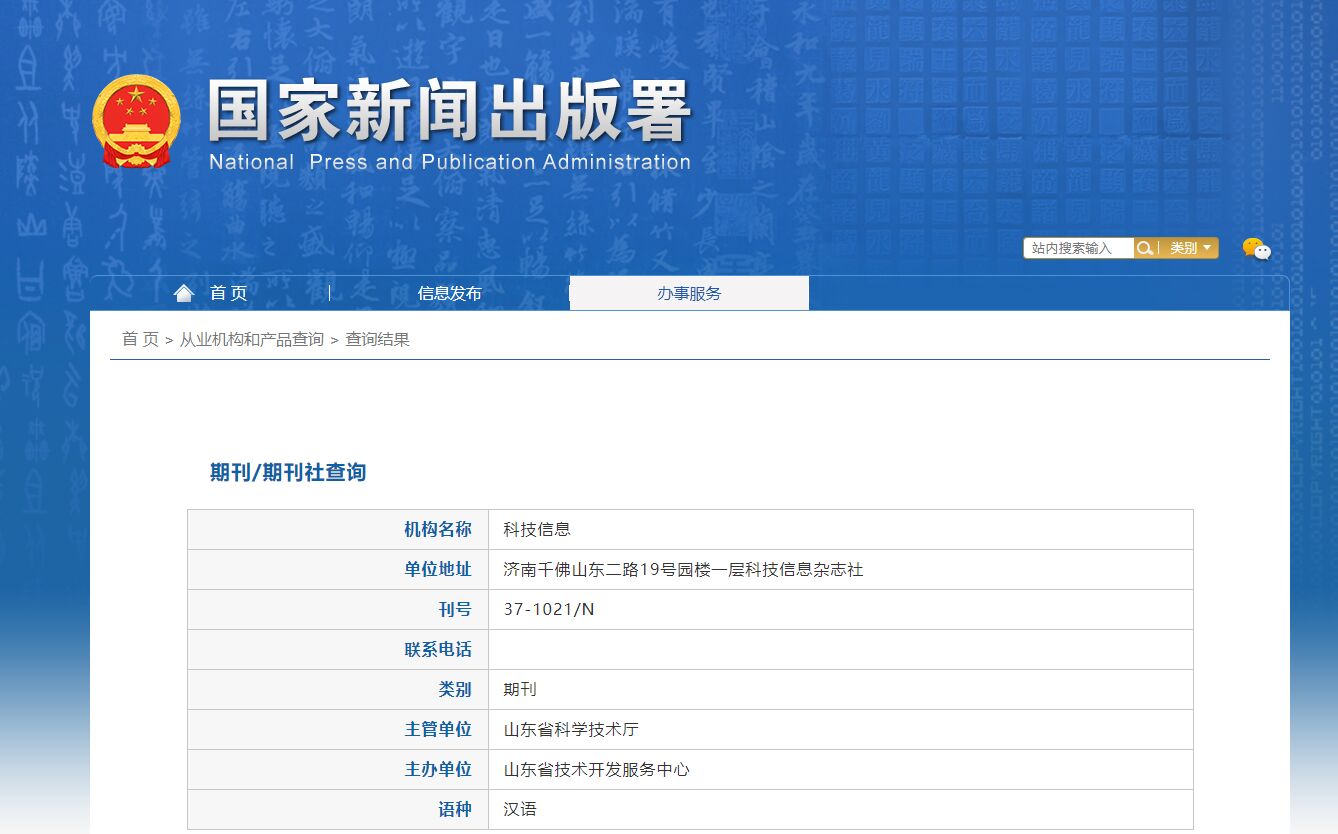Open 从业机构和产品查询 breadcrumb link
Image resolution: width=1338 pixels, height=834 pixels.
(x=252, y=339)
